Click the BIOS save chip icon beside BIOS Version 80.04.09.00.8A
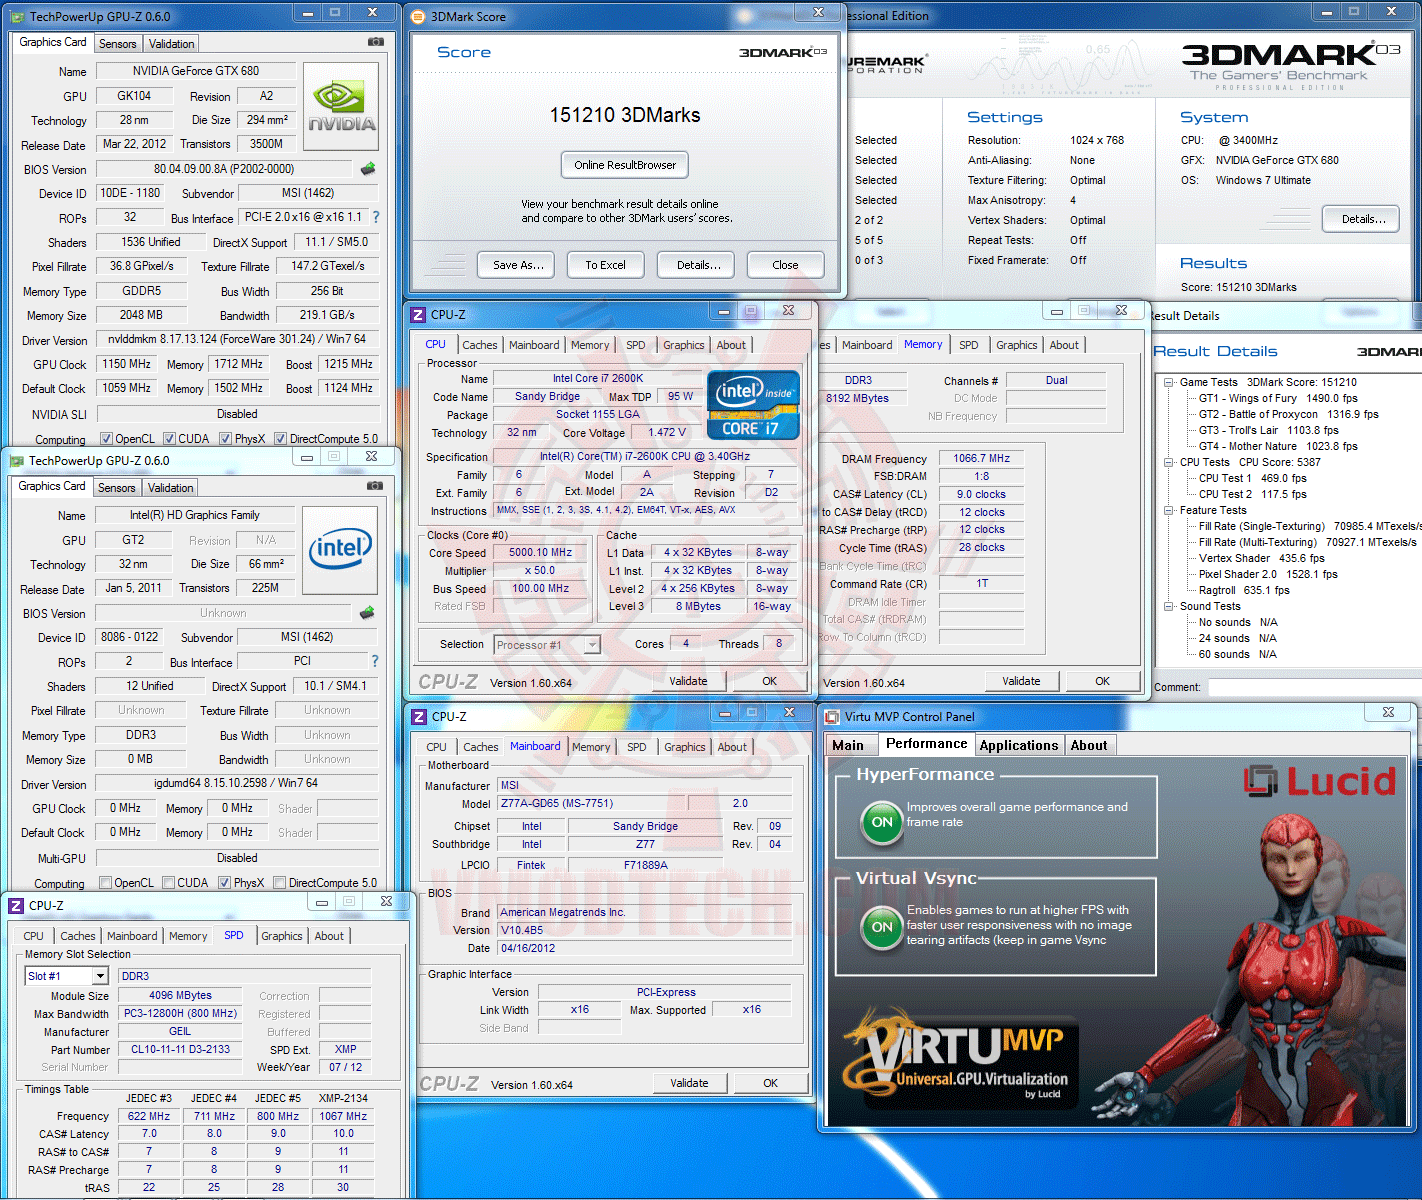 (368, 169)
